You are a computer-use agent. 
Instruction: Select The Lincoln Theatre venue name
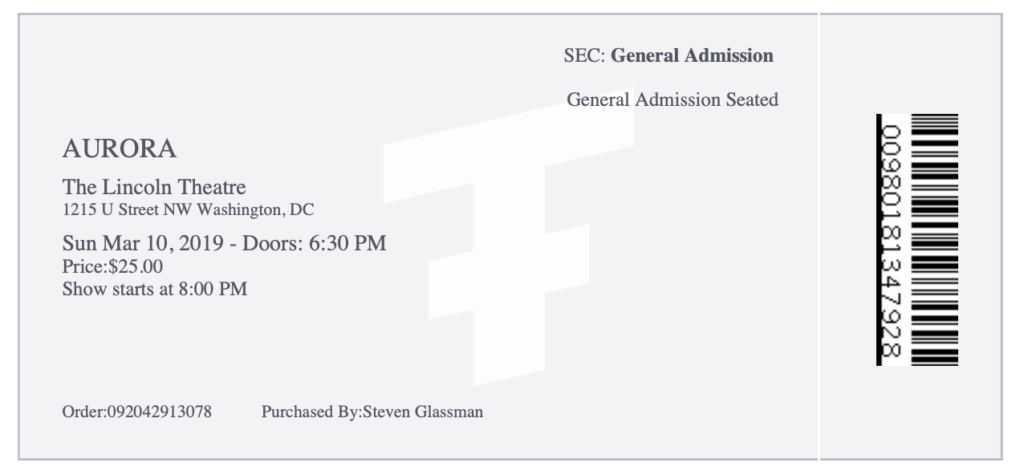pos(154,187)
